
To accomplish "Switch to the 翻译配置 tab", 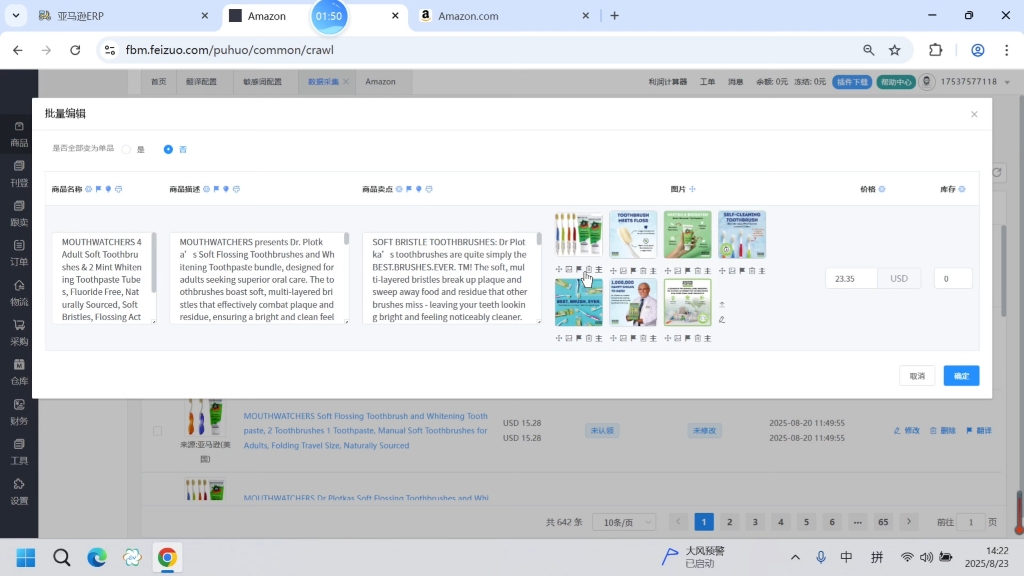I will (201, 82).
